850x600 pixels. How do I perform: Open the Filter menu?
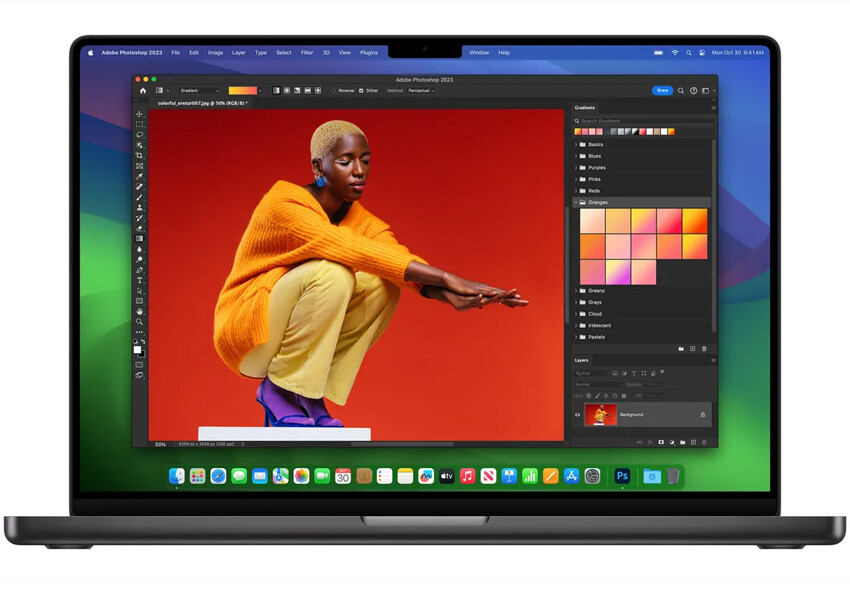pyautogui.click(x=307, y=52)
